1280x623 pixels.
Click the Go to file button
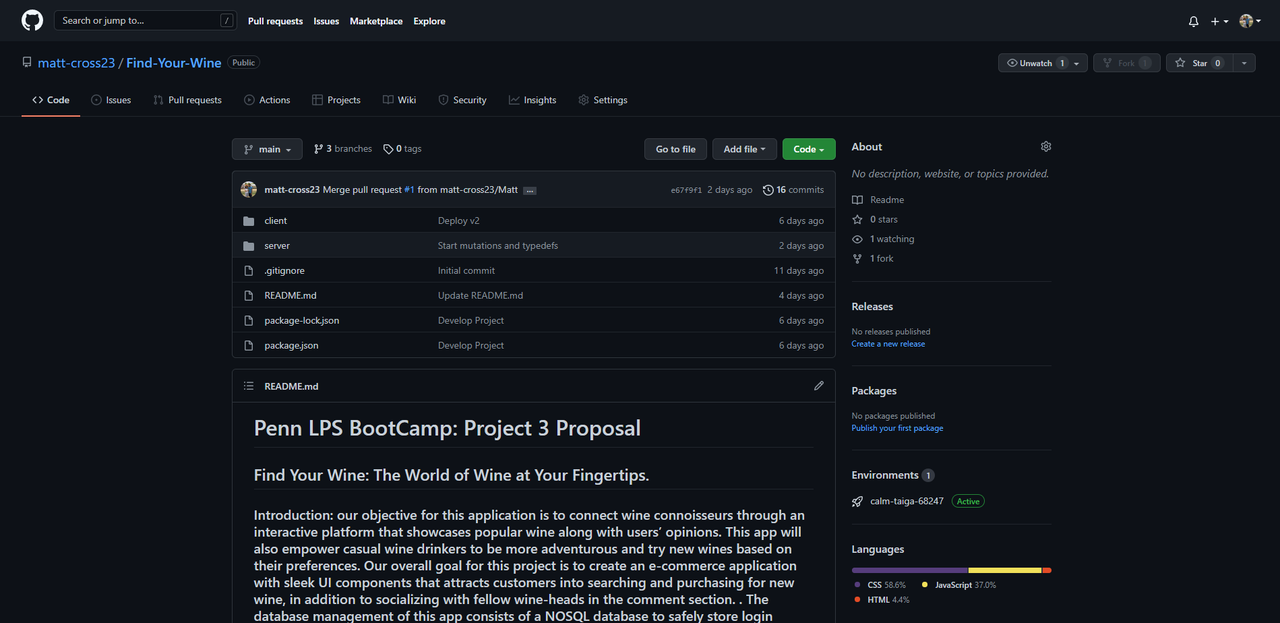(x=676, y=149)
